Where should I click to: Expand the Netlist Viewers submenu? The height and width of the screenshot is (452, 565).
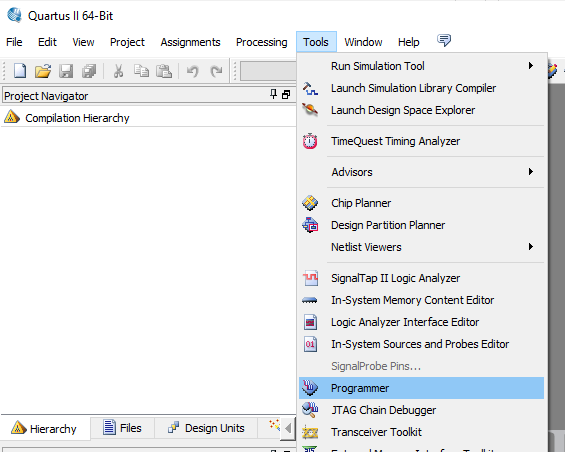pyautogui.click(x=530, y=247)
